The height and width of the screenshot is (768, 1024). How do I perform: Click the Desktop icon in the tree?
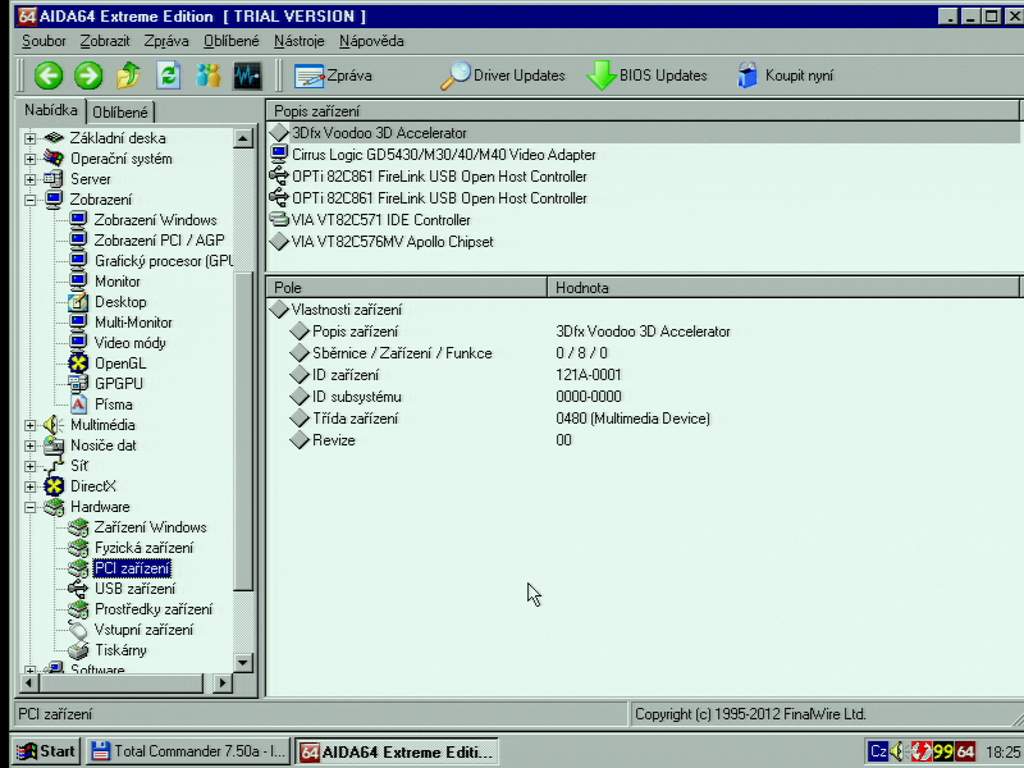(x=78, y=302)
